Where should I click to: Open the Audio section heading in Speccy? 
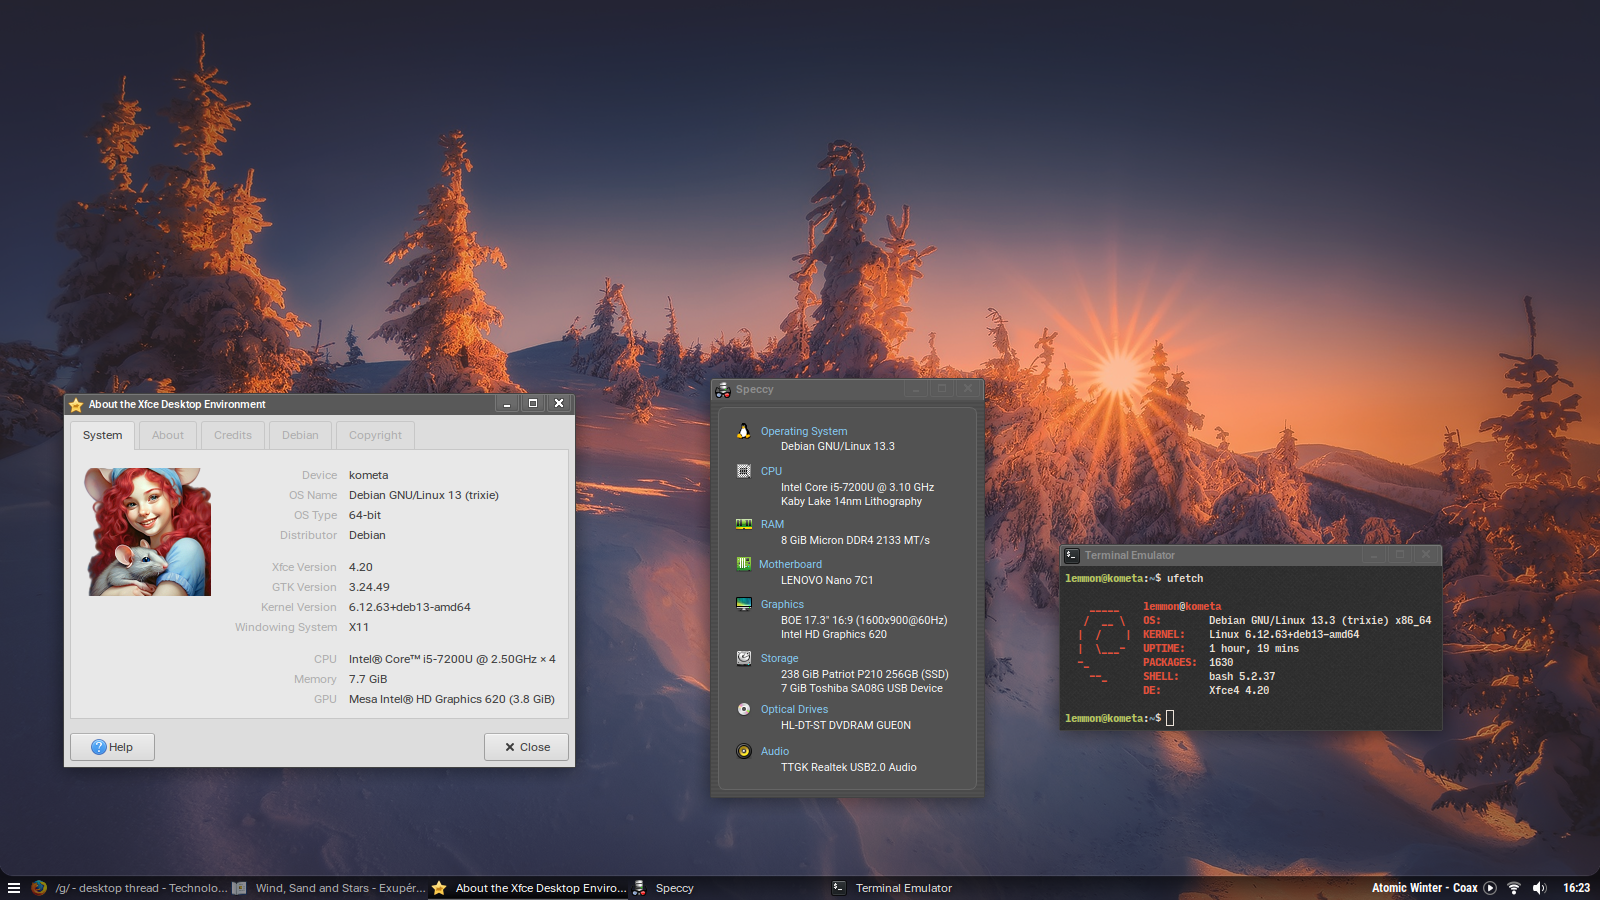775,751
